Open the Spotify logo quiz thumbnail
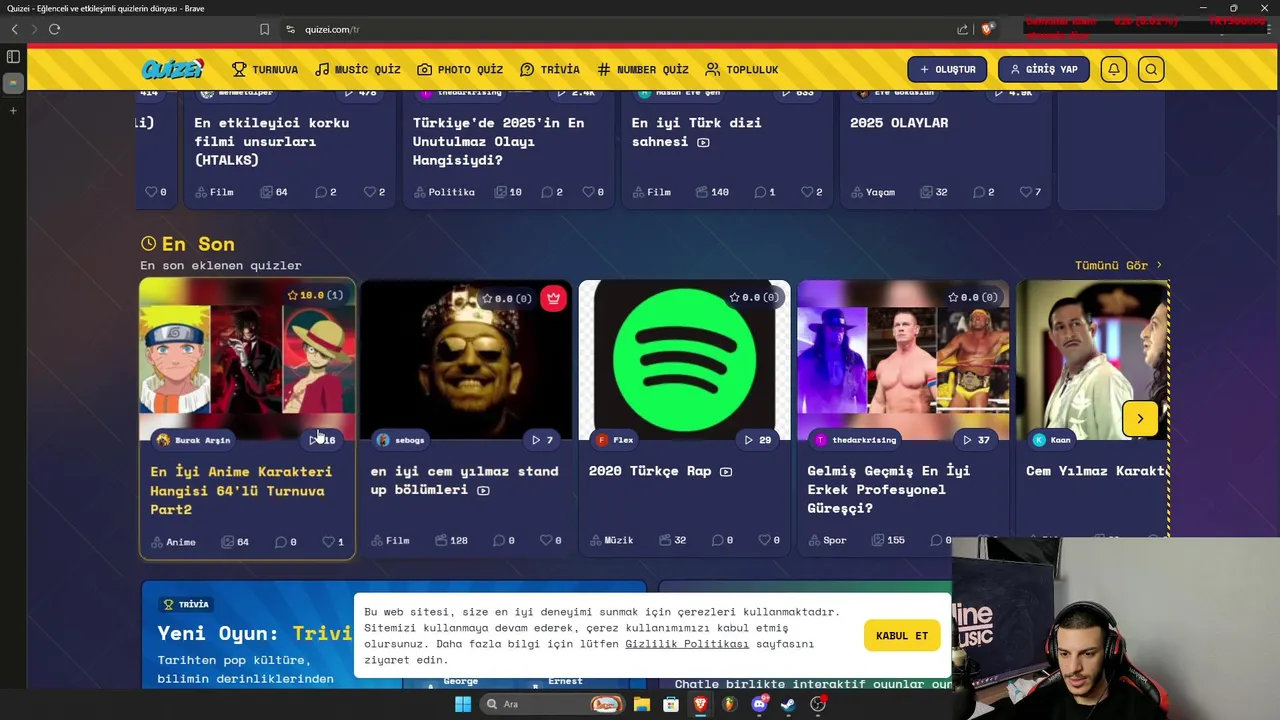The height and width of the screenshot is (720, 1280). 684,360
